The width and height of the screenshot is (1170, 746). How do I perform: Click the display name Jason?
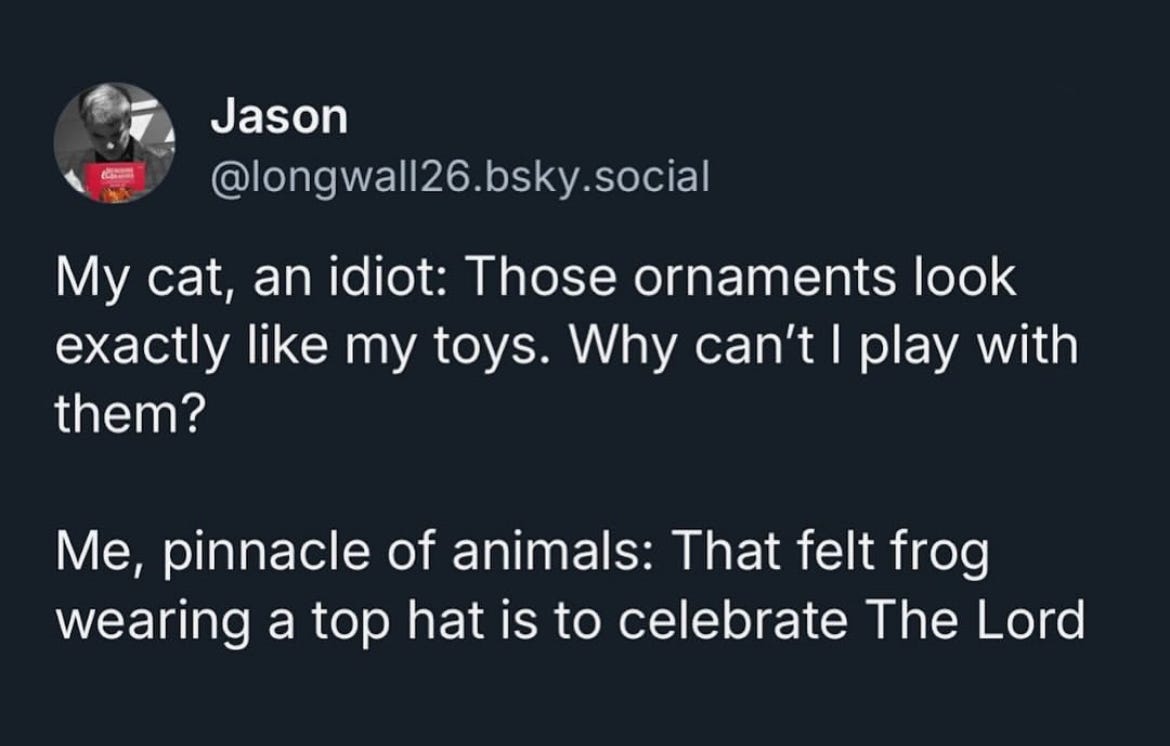(279, 118)
